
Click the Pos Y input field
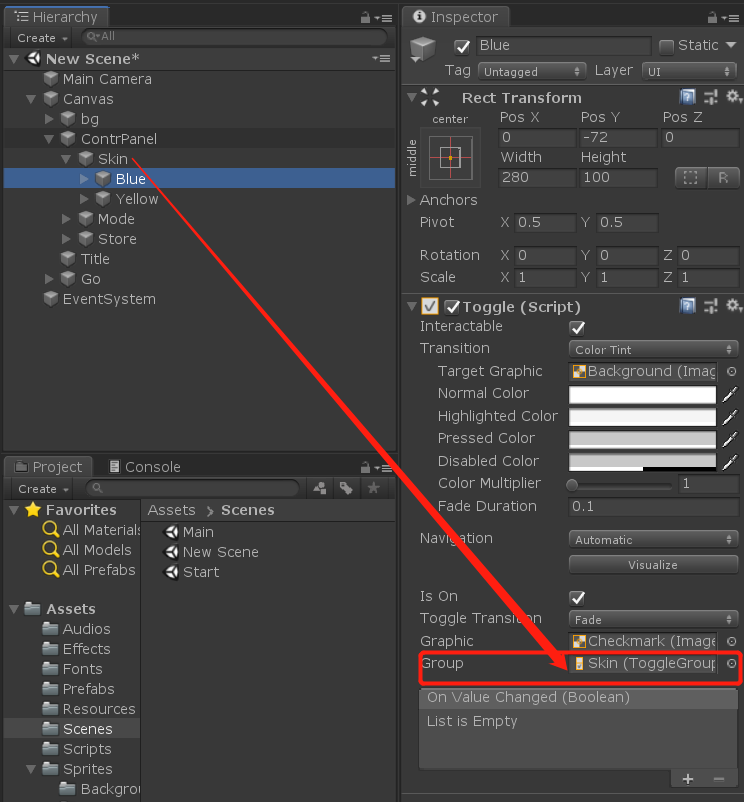(x=618, y=138)
